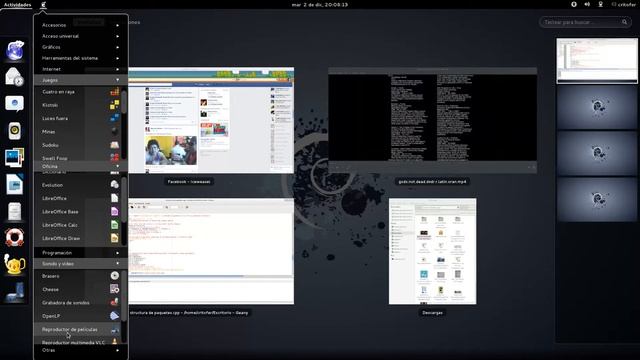Activate the Facebook - Iceweasel window
Image resolution: width=640 pixels, height=360 pixels.
click(x=211, y=120)
